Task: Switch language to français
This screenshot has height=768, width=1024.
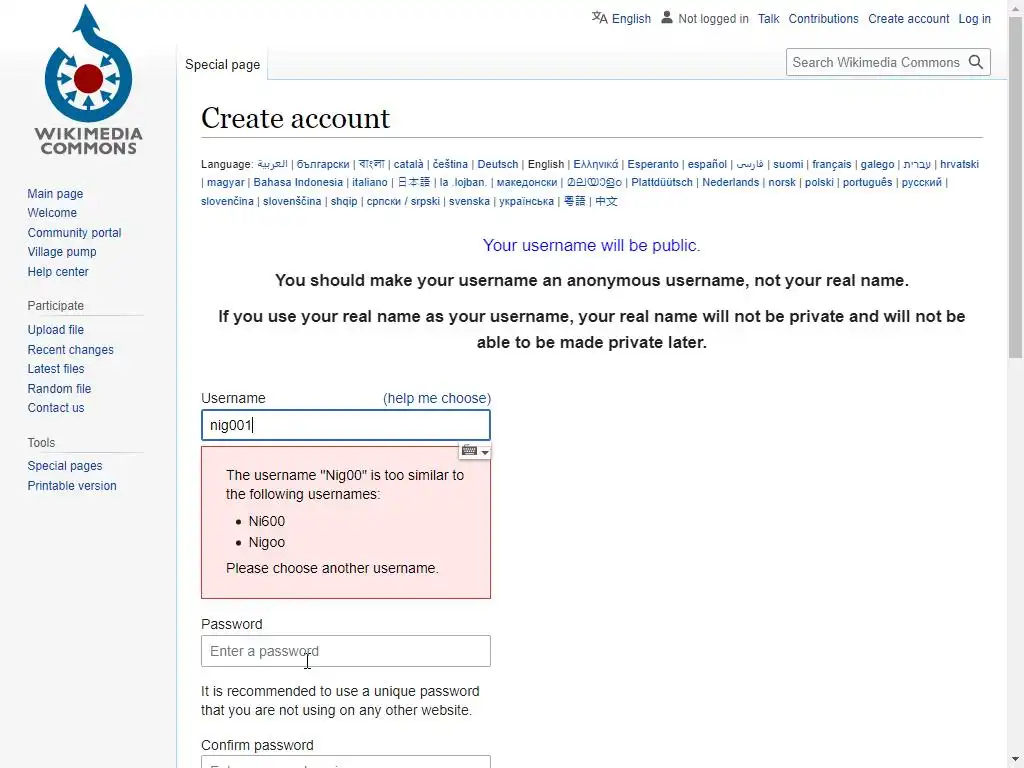Action: point(831,164)
